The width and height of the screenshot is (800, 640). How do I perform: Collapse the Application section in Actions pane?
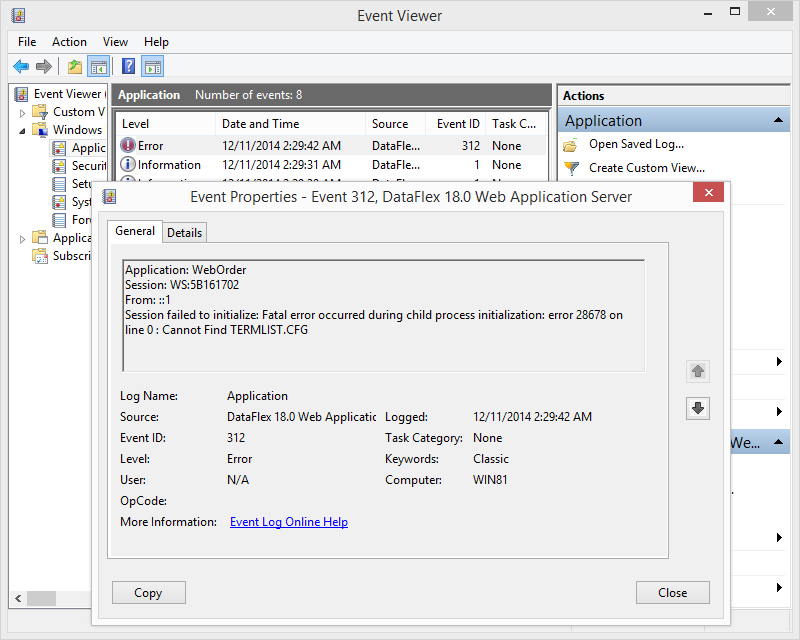click(x=778, y=120)
